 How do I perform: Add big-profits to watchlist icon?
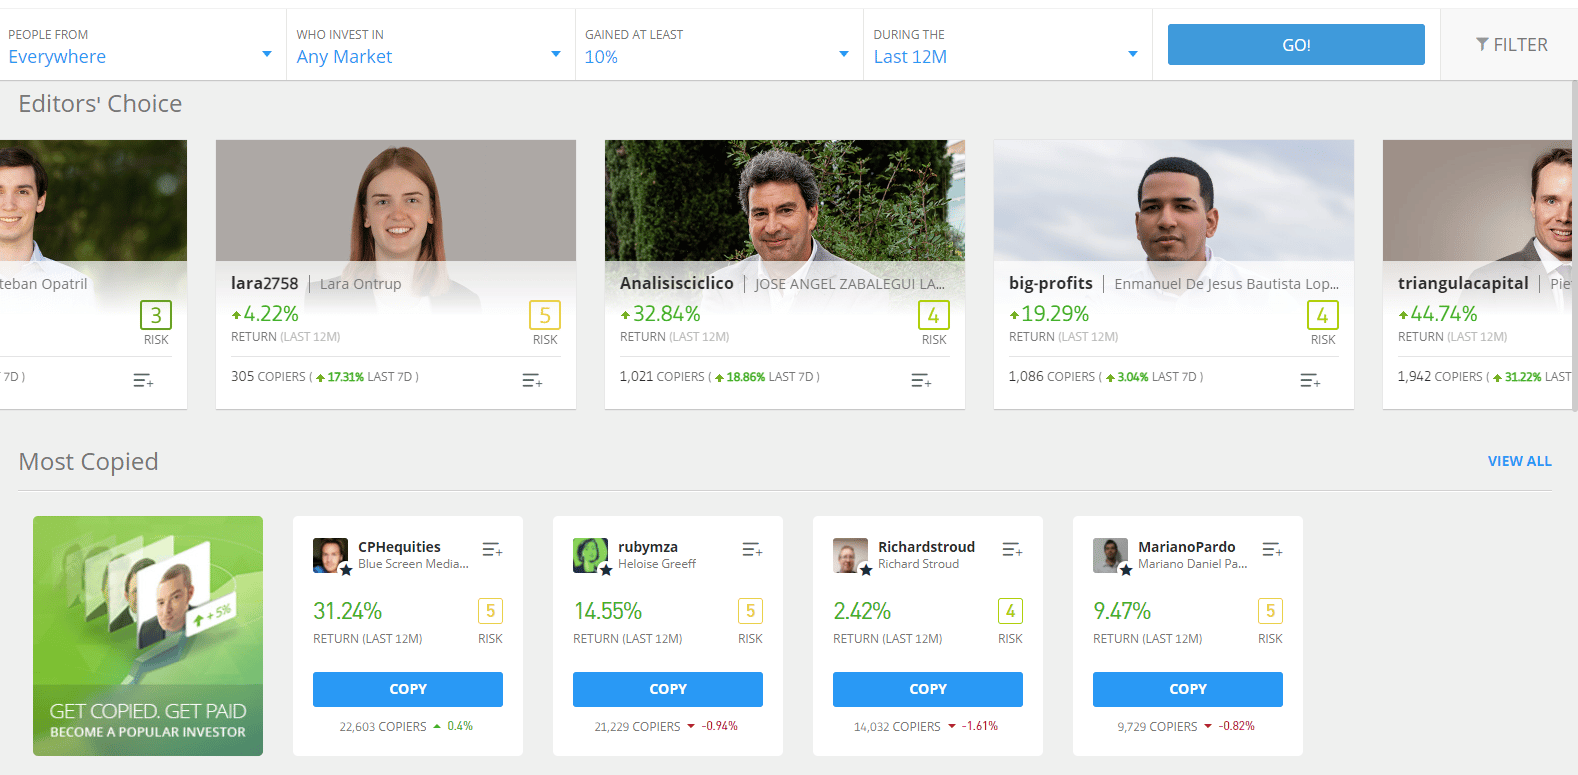pyautogui.click(x=1310, y=380)
